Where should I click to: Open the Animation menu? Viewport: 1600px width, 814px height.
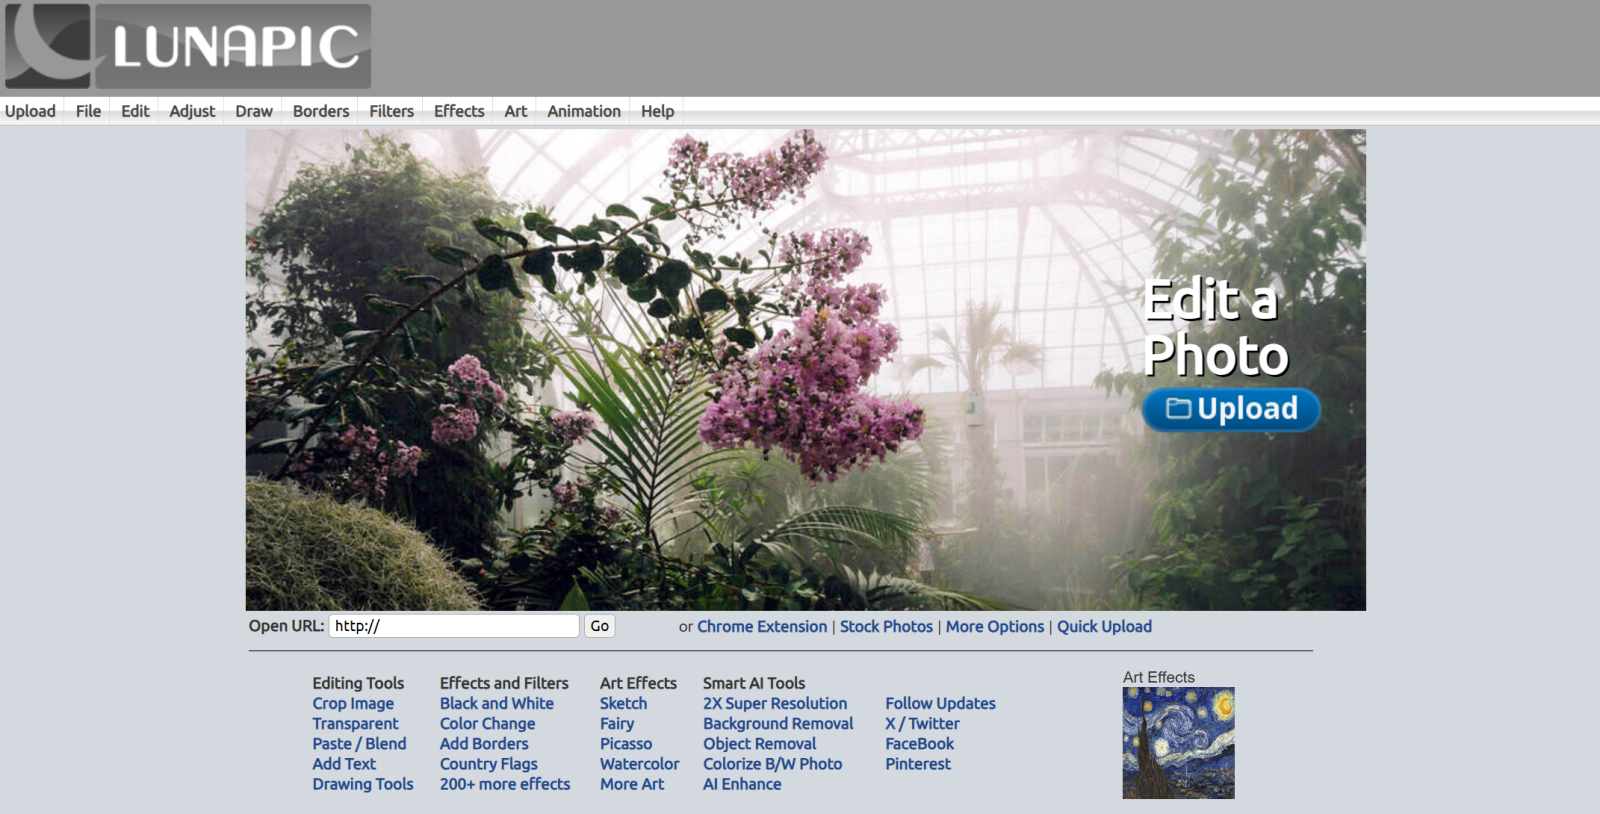(584, 111)
